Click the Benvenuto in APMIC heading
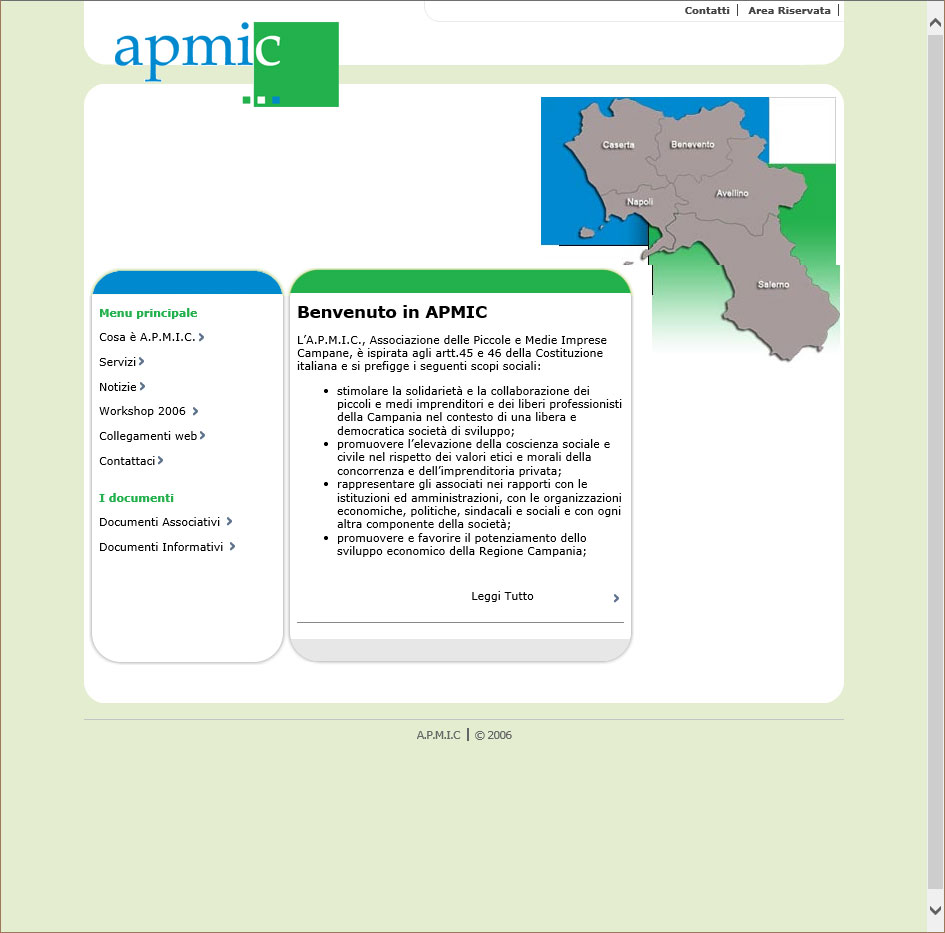The image size is (945, 933). tap(392, 312)
